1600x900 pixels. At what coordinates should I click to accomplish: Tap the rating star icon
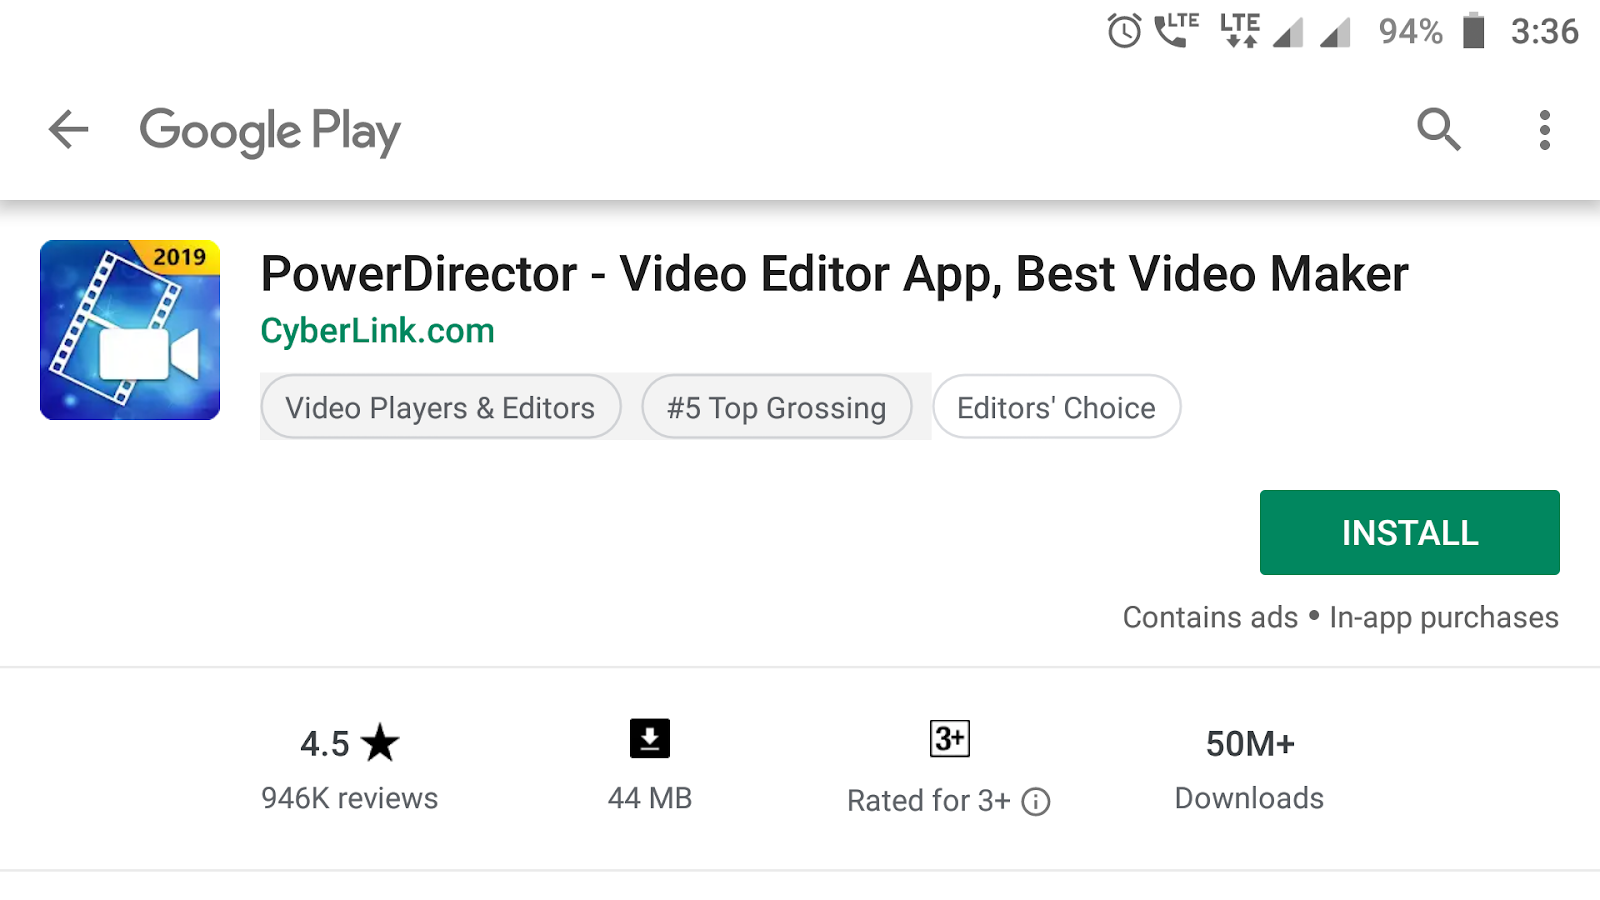pyautogui.click(x=380, y=743)
